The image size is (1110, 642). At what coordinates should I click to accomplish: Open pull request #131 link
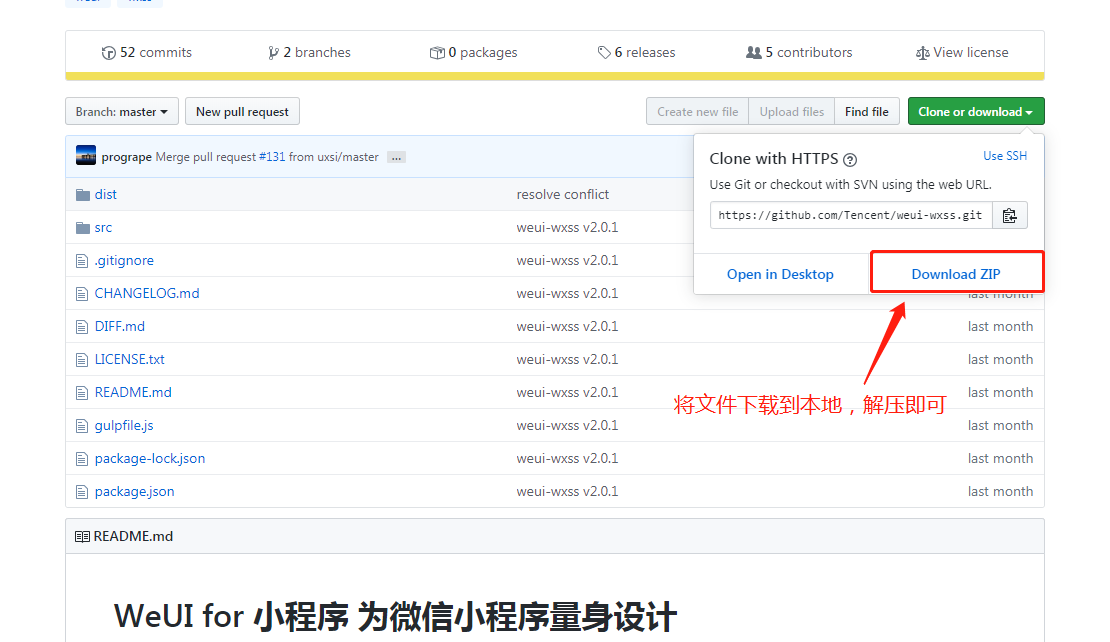point(272,157)
